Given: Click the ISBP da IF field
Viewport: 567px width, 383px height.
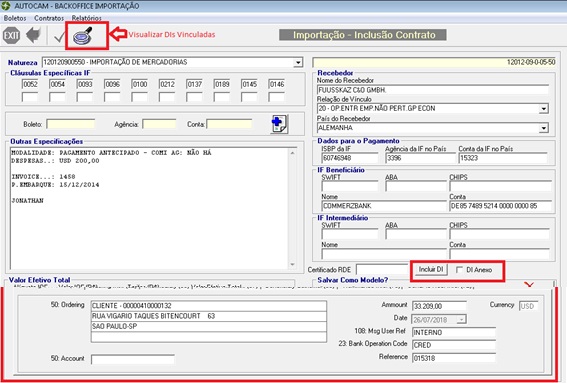Looking at the screenshot, I should click(350, 158).
